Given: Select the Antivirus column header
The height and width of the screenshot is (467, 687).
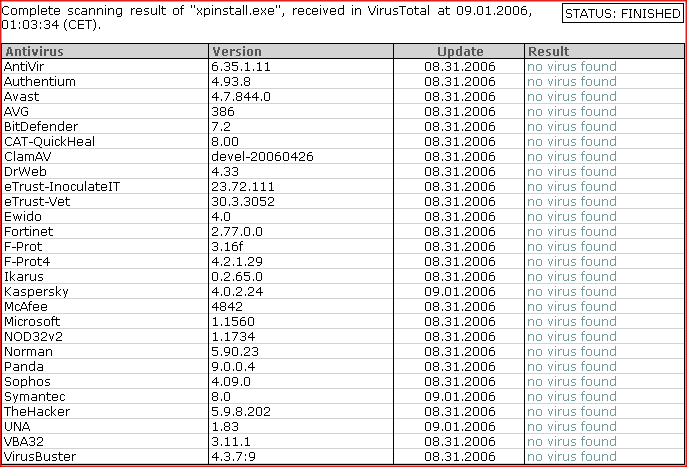Looking at the screenshot, I should tap(105, 51).
